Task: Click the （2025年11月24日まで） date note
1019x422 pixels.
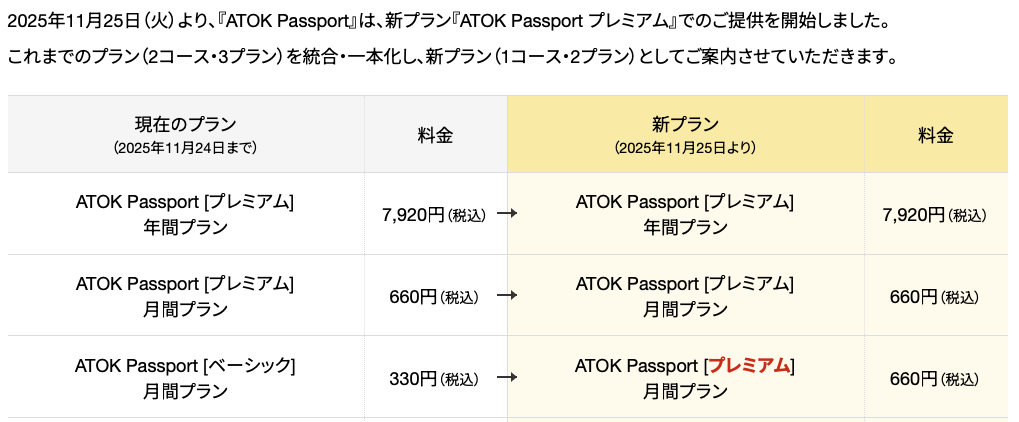Action: pyautogui.click(x=186, y=148)
